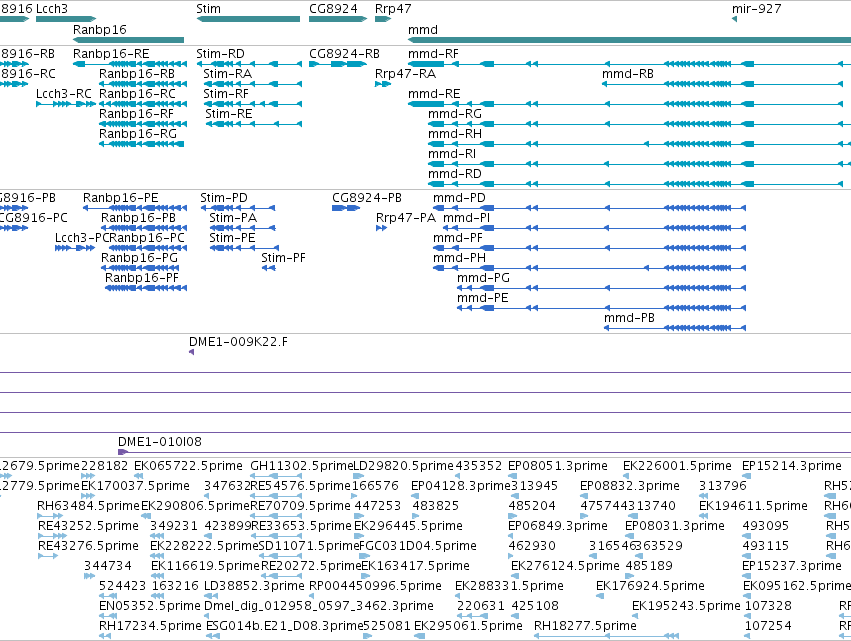
Task: Select transcript mmd-RH
Action: pyautogui.click(x=455, y=134)
